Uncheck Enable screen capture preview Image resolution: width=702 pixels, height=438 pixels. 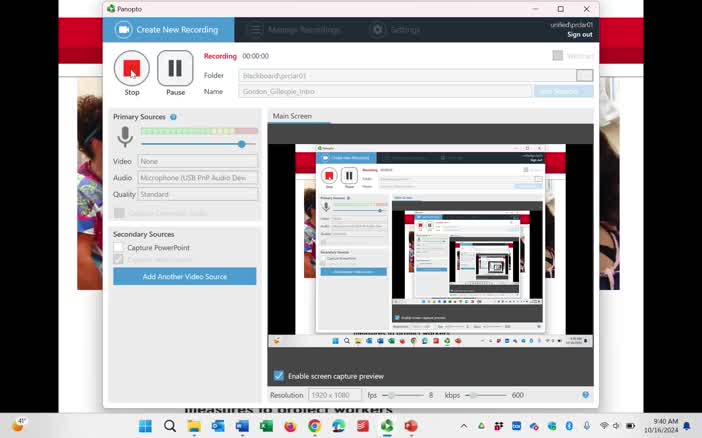point(279,376)
